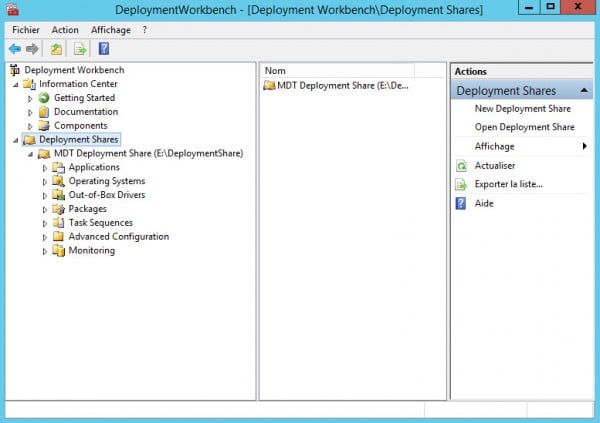Screen dimensions: 600x423
Task: Collapse the MDT Deployment Share node
Action: point(30,154)
